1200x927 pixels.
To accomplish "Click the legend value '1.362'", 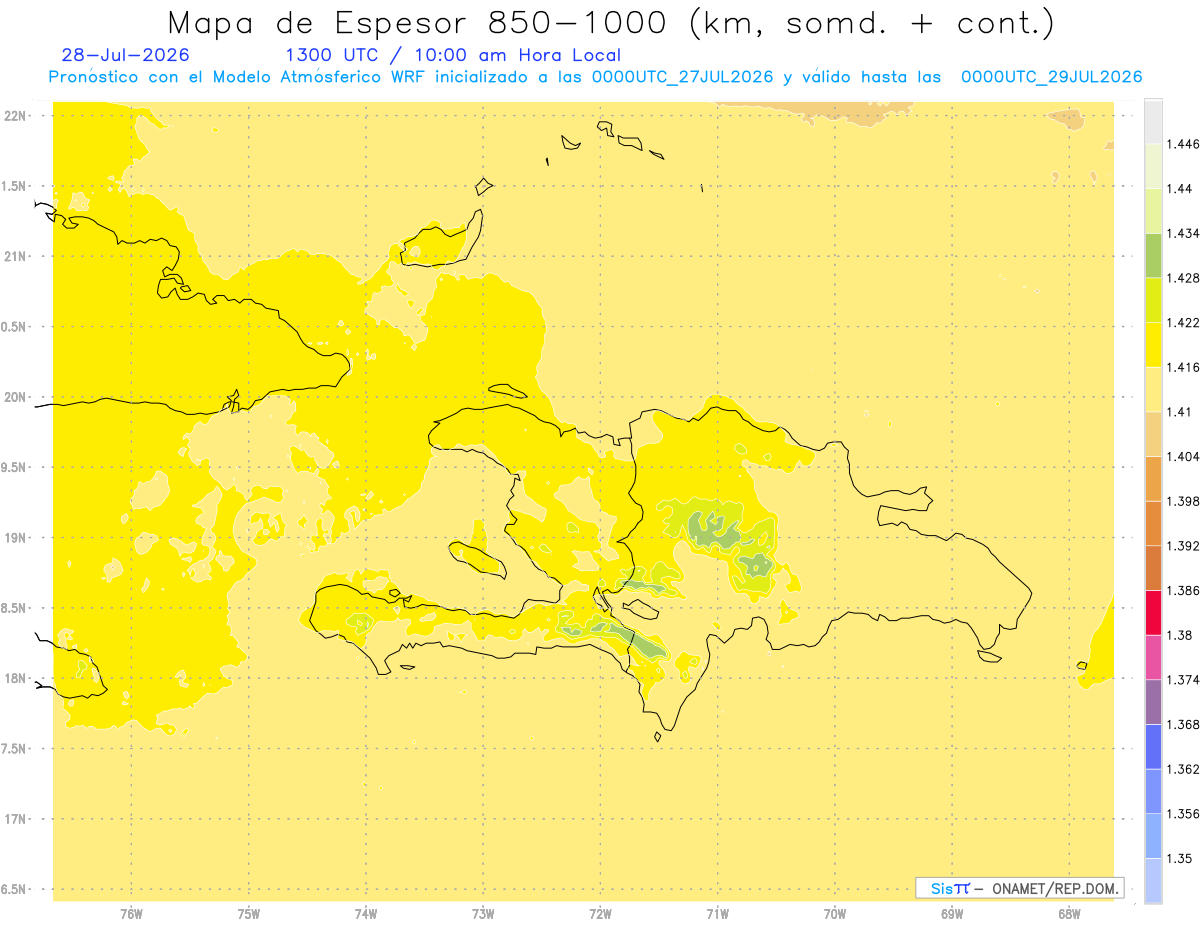I will point(1183,769).
